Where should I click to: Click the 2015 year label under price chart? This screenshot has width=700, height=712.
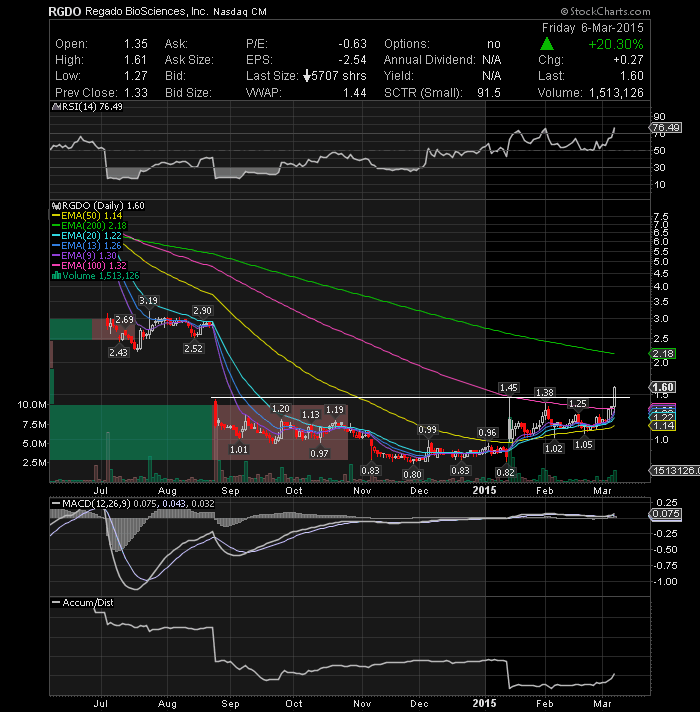coord(484,490)
